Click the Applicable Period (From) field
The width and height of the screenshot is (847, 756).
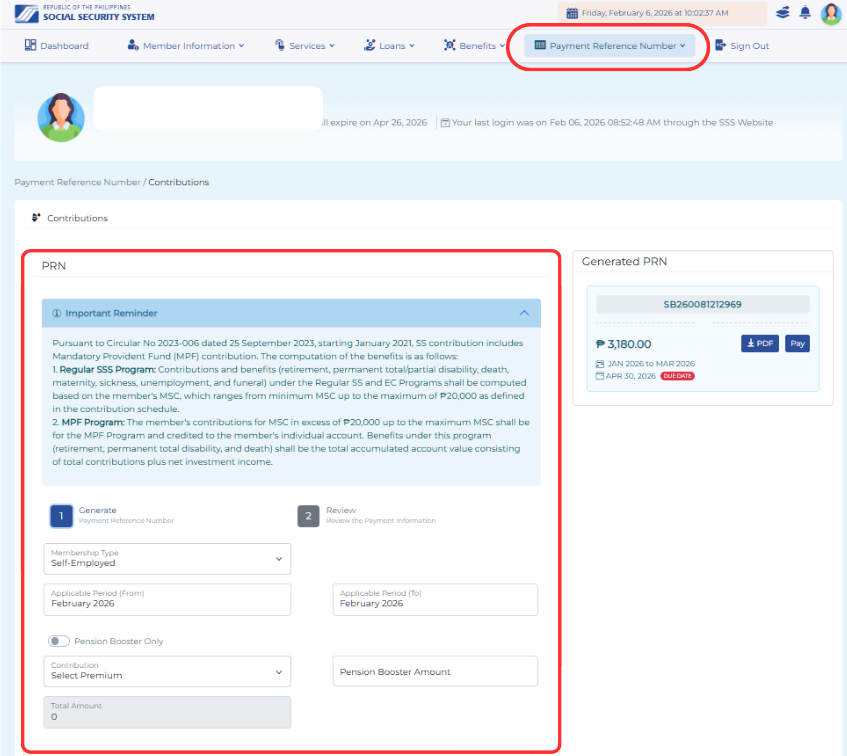pos(167,599)
